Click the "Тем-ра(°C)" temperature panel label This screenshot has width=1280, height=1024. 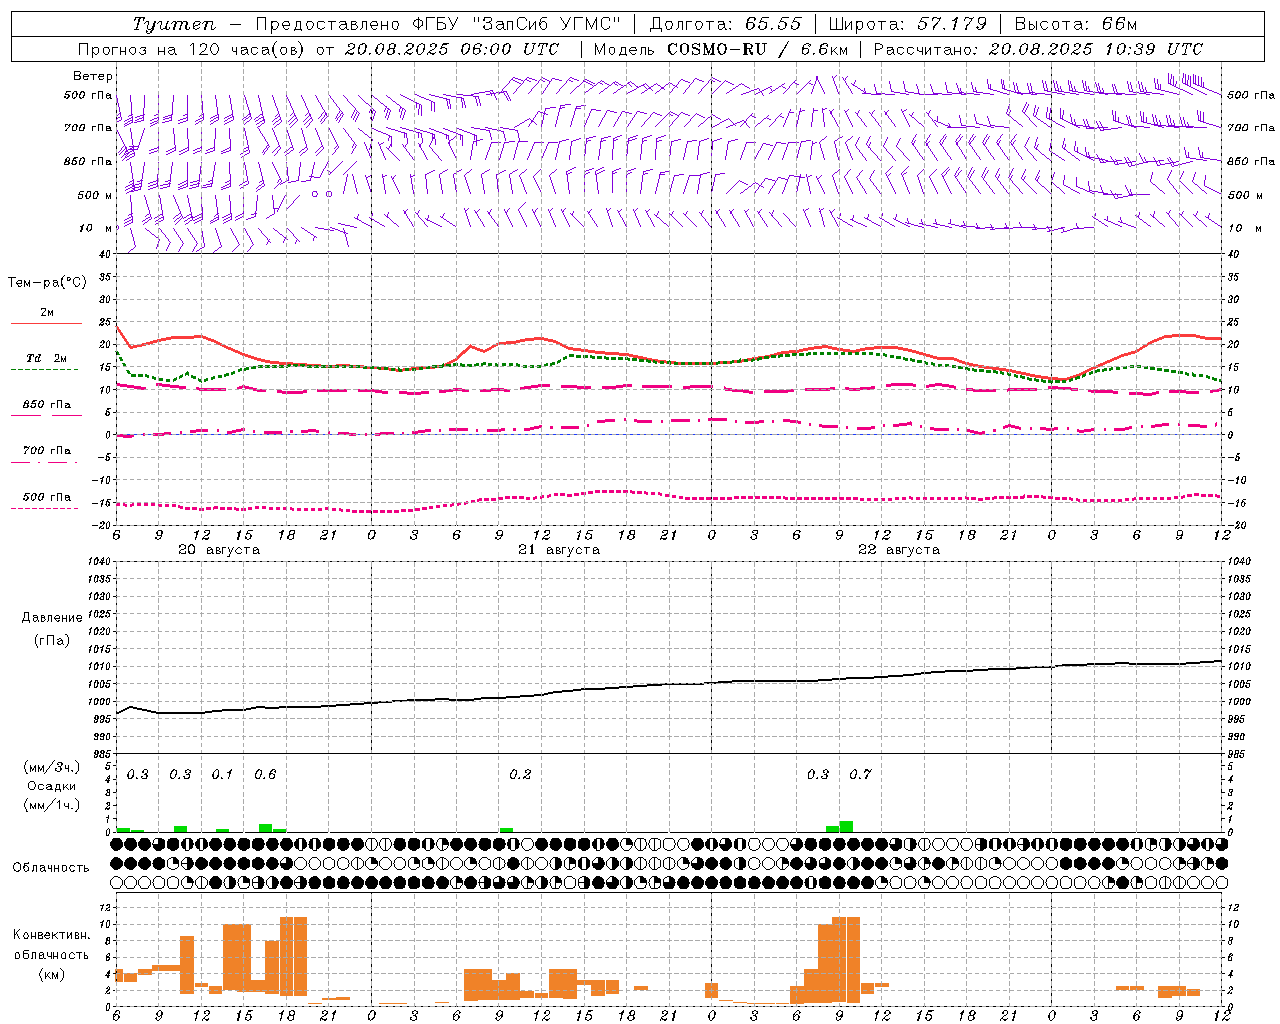[47, 283]
